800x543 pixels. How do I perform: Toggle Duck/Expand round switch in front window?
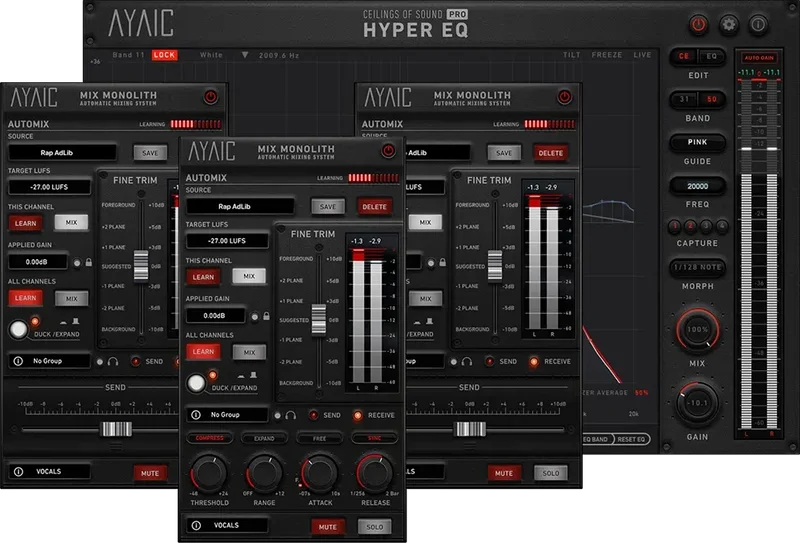coord(196,383)
